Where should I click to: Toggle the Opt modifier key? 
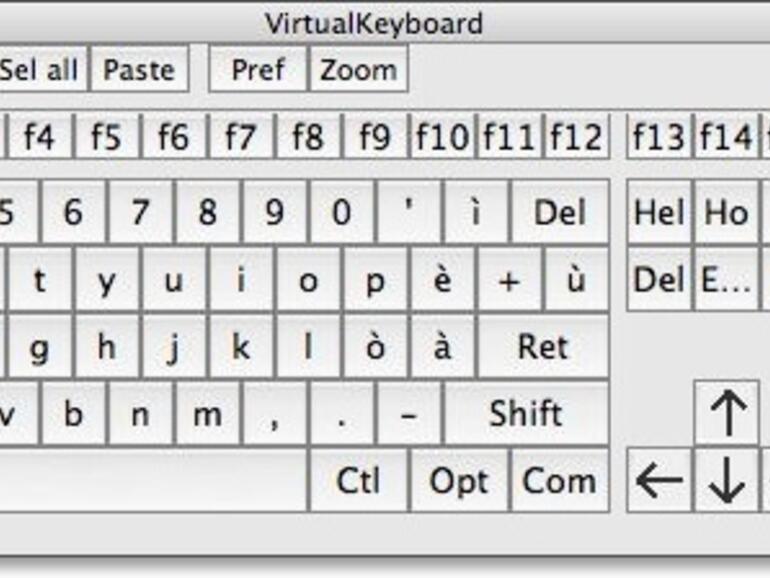click(x=459, y=481)
